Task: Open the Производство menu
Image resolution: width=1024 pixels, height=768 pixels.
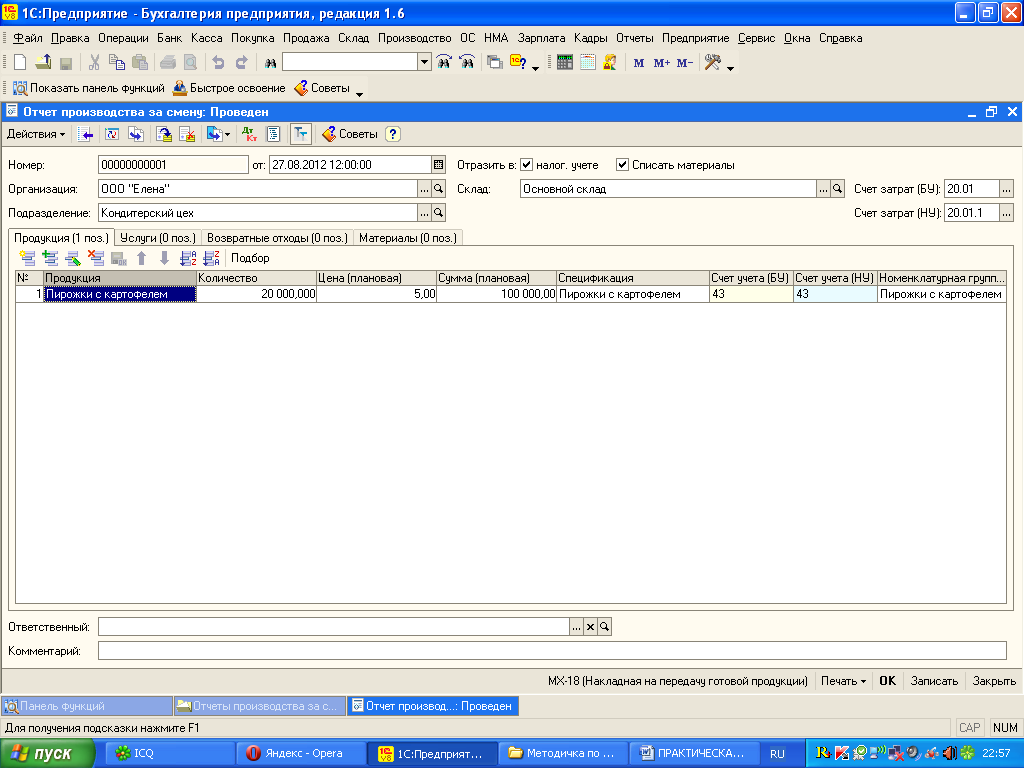Action: [415, 38]
